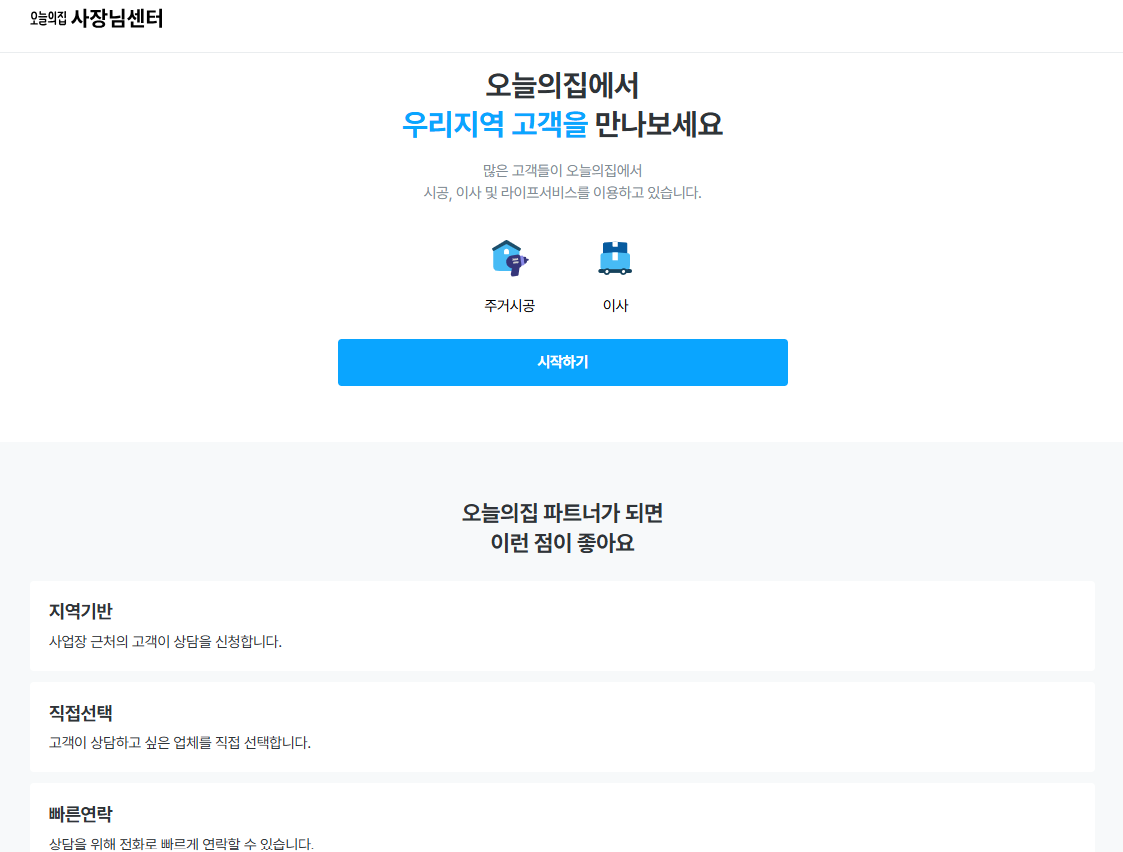Click the 고객이 상담하고 싶은 업체를 직접 선택합니다 text
The height and width of the screenshot is (852, 1123).
(x=180, y=742)
